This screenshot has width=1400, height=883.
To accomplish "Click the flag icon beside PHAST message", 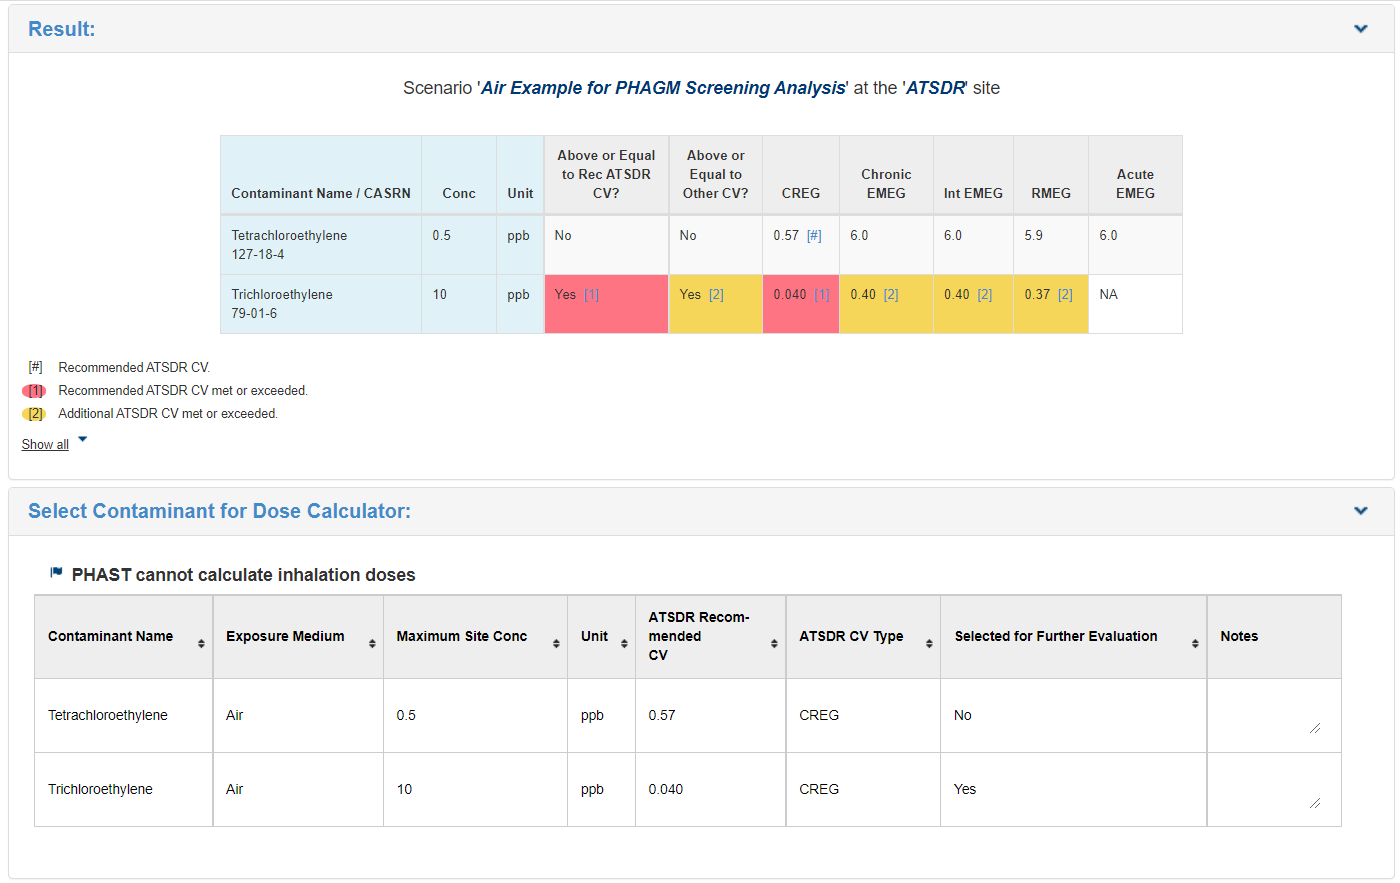I will coord(57,573).
